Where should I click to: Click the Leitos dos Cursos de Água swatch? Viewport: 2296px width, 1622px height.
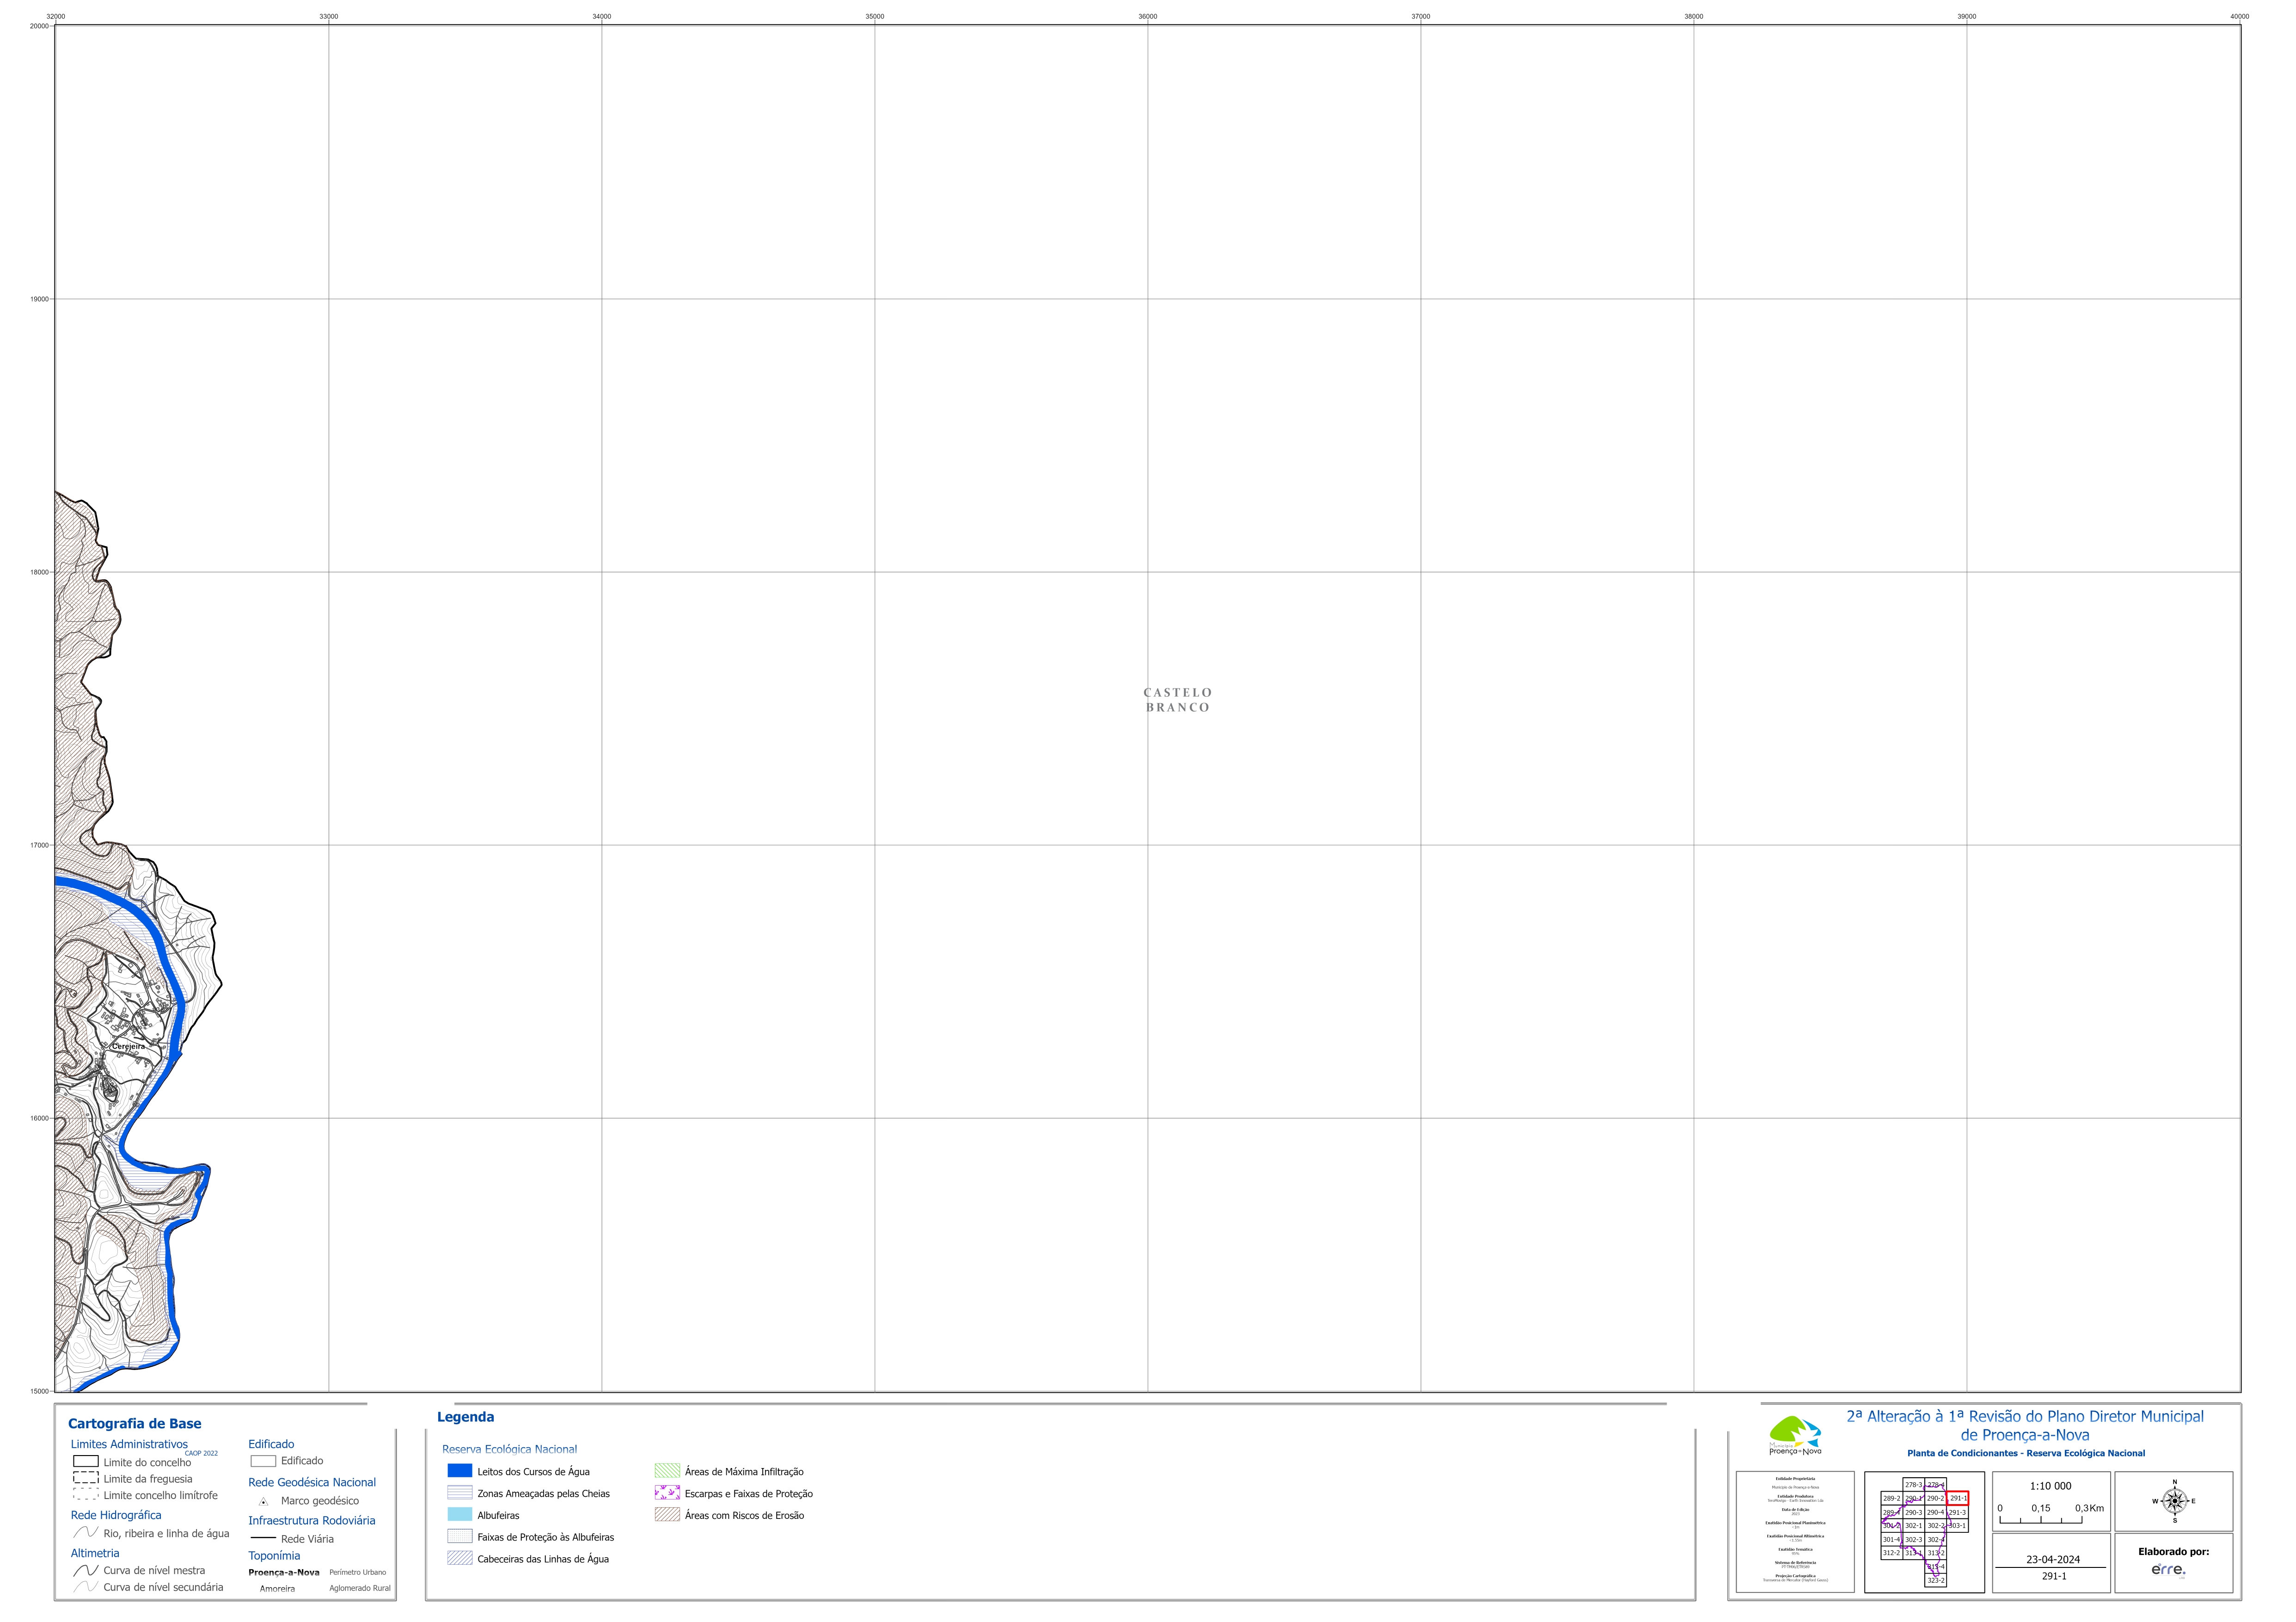[460, 1471]
